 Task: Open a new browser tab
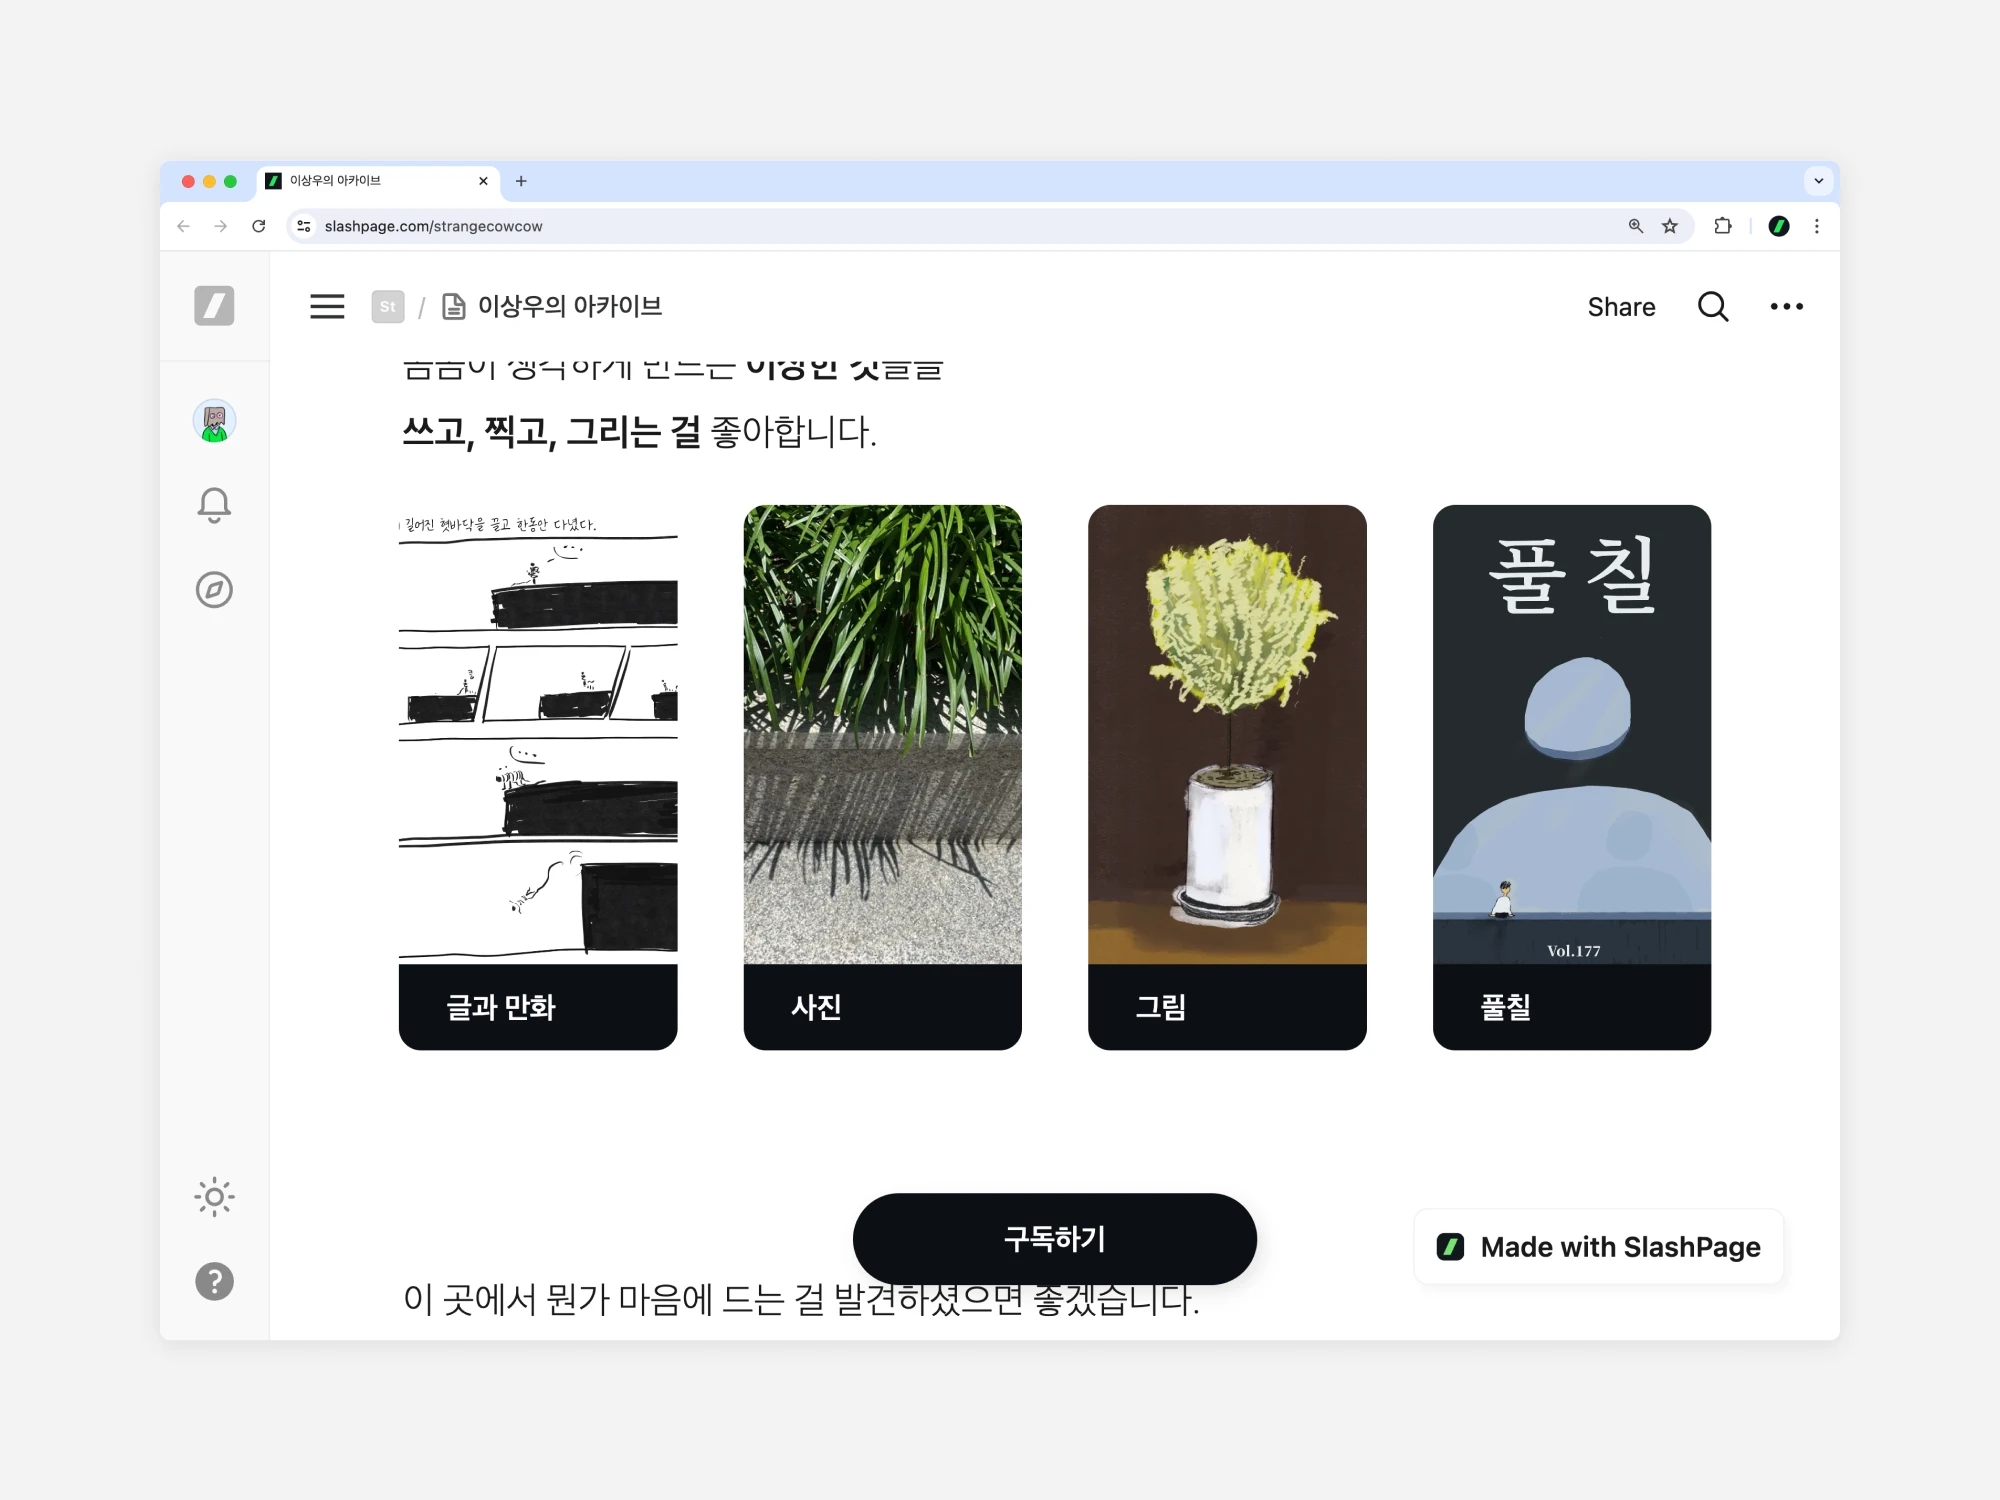click(521, 181)
